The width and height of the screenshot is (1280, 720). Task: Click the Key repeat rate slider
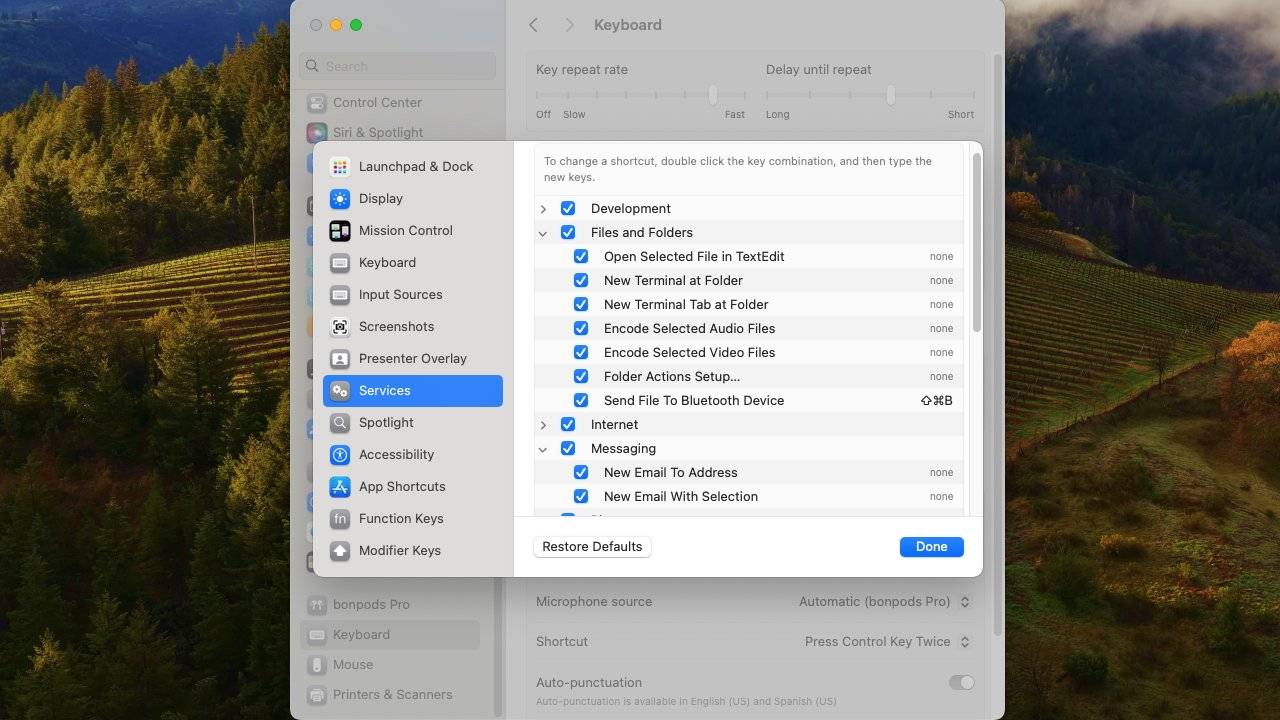[713, 95]
